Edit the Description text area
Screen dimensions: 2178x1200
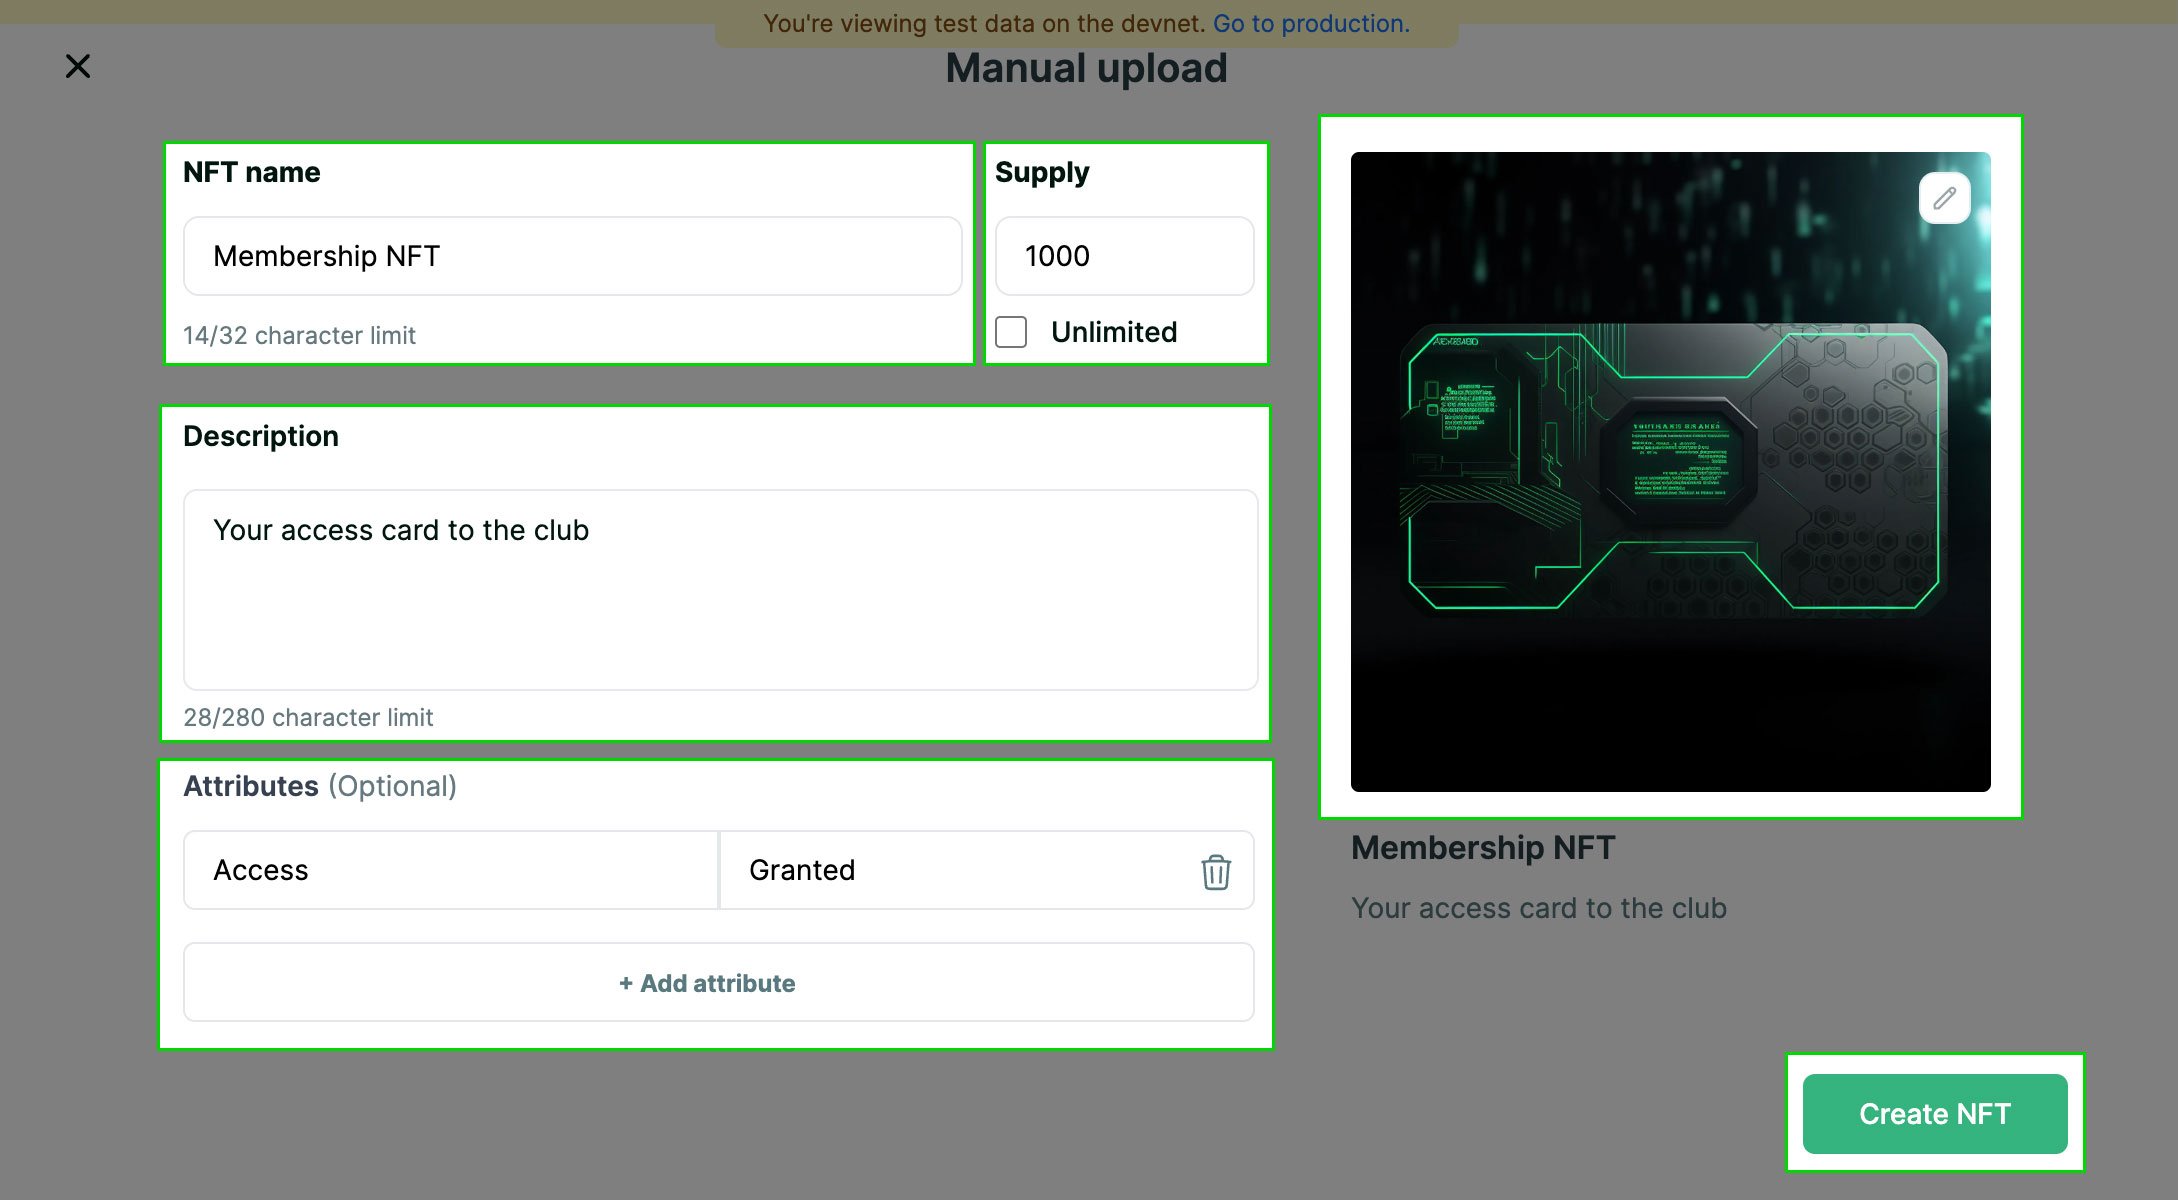(x=720, y=590)
